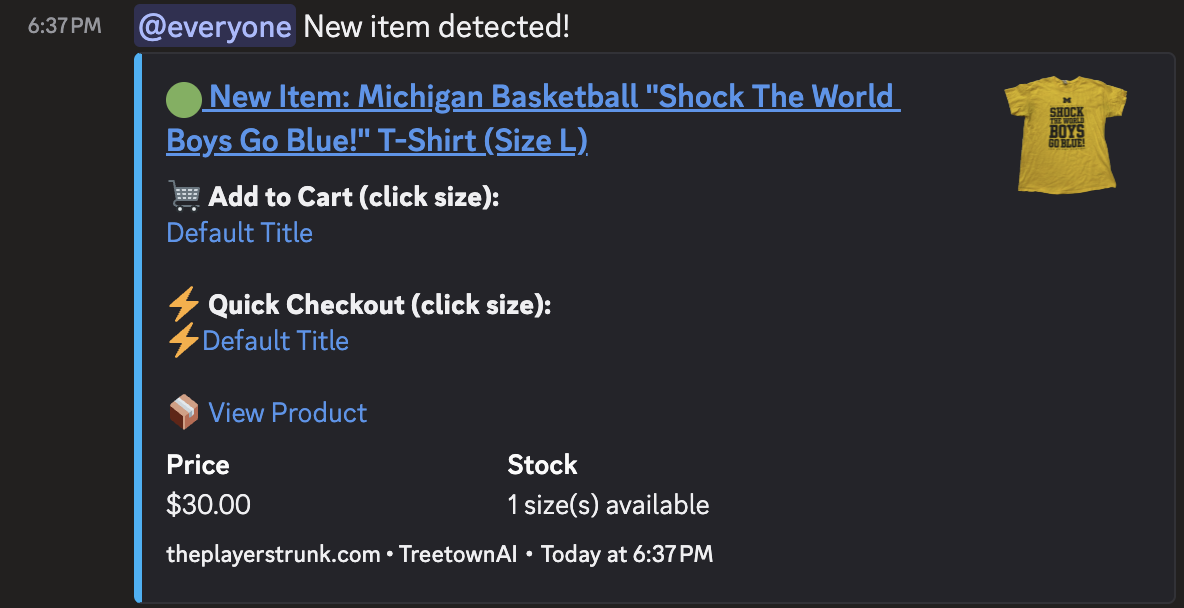
Task: Click the $30.00 price value
Action: point(209,505)
